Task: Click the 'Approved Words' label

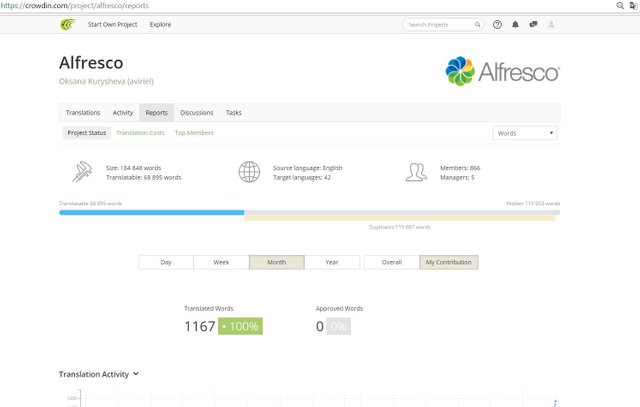Action: (339, 309)
